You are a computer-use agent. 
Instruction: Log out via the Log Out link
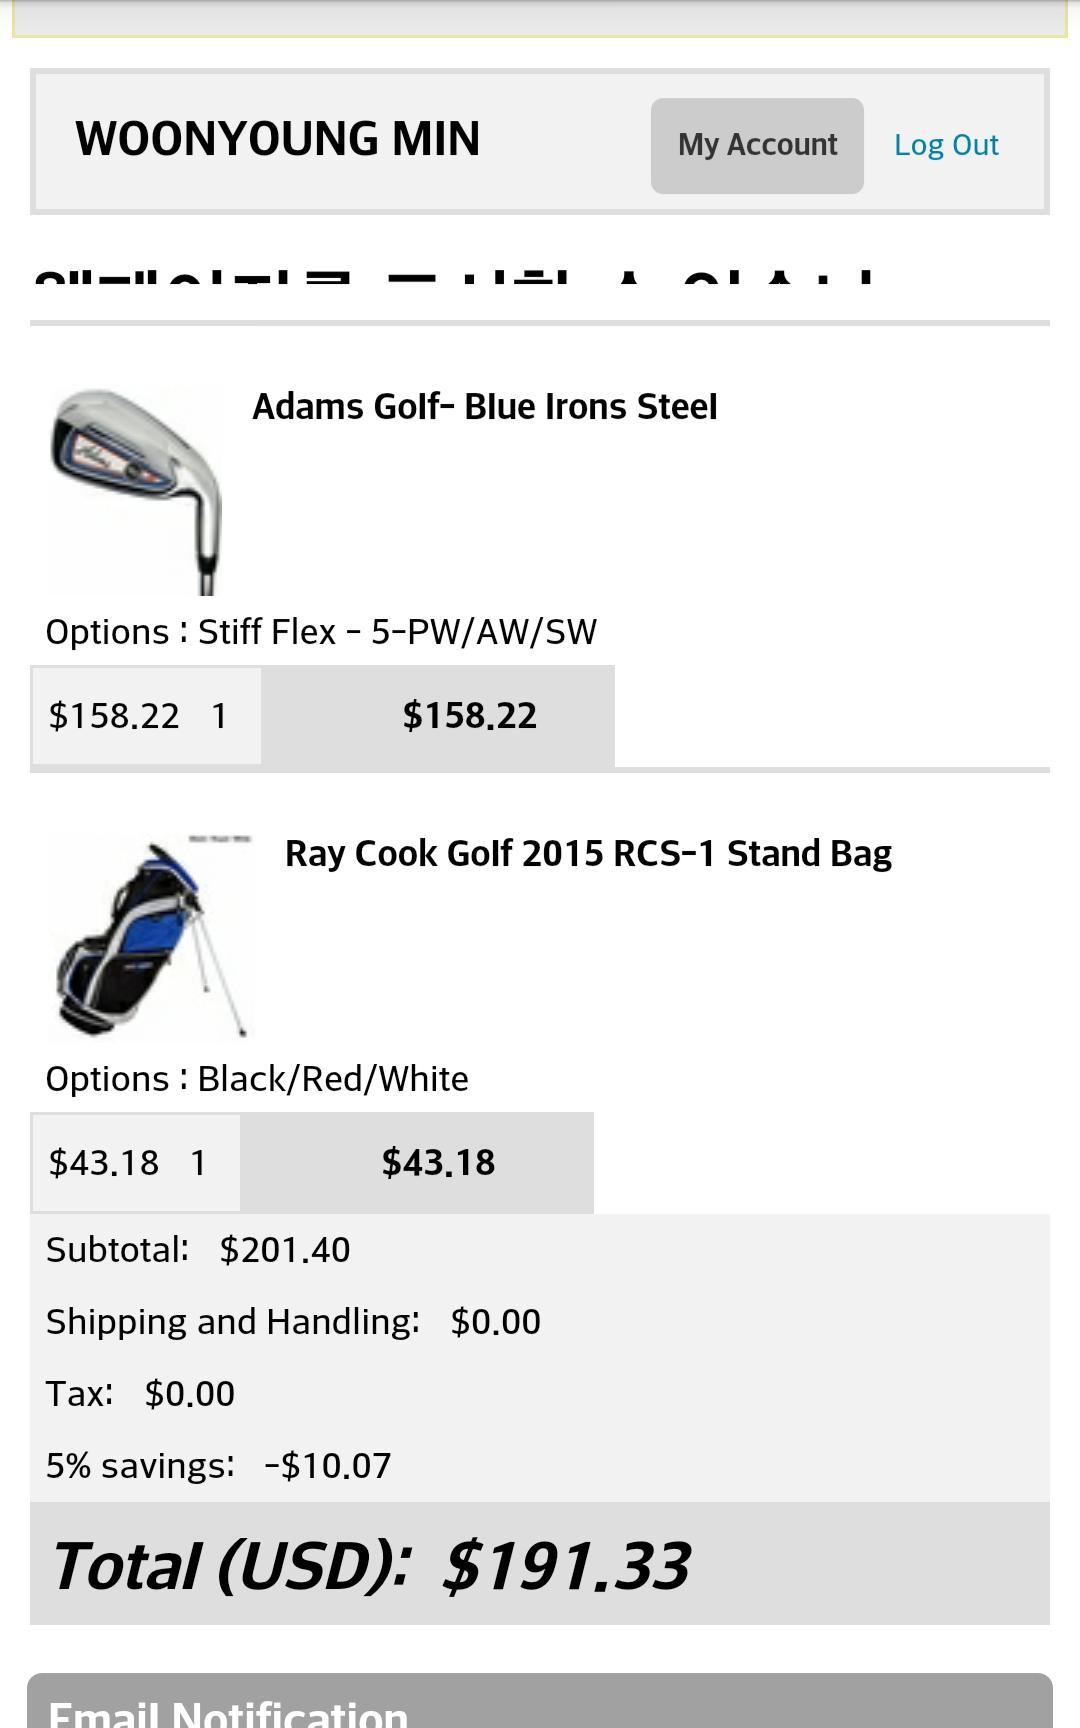point(946,146)
